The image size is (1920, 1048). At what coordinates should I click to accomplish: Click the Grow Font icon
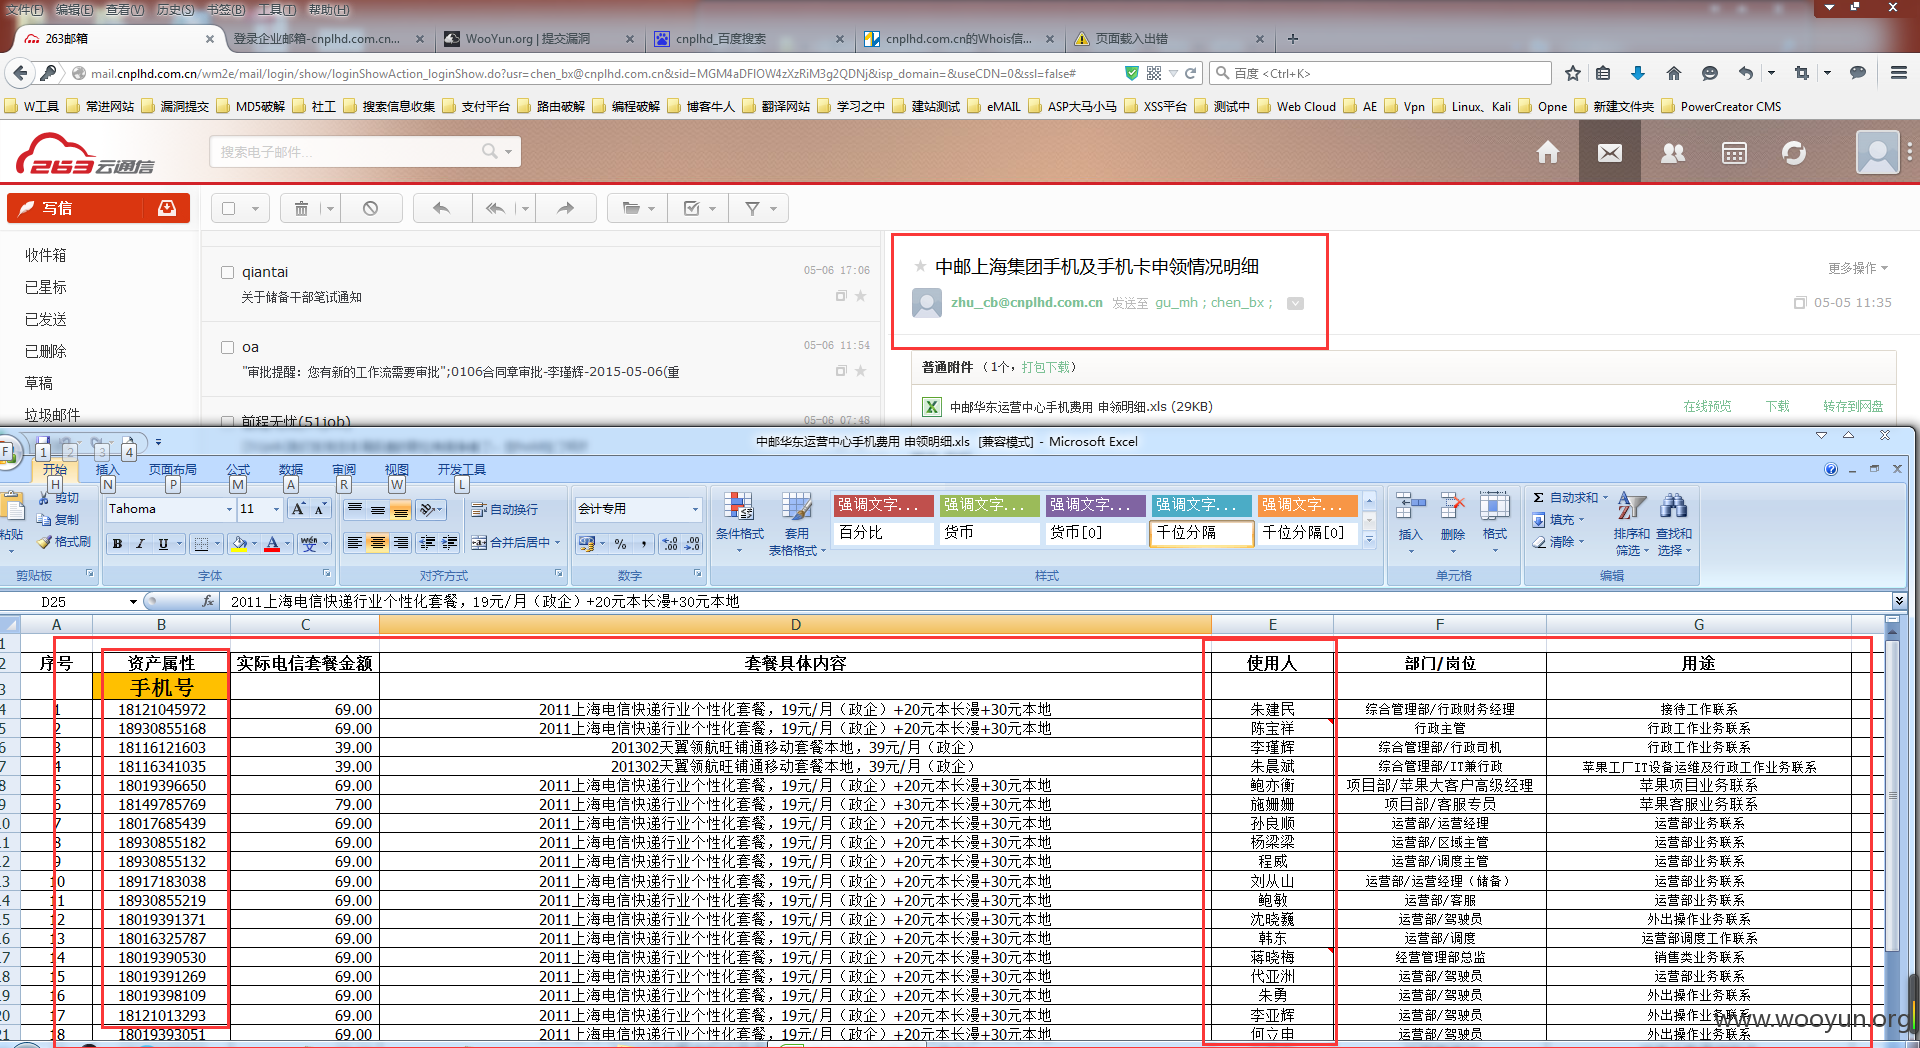click(x=298, y=509)
